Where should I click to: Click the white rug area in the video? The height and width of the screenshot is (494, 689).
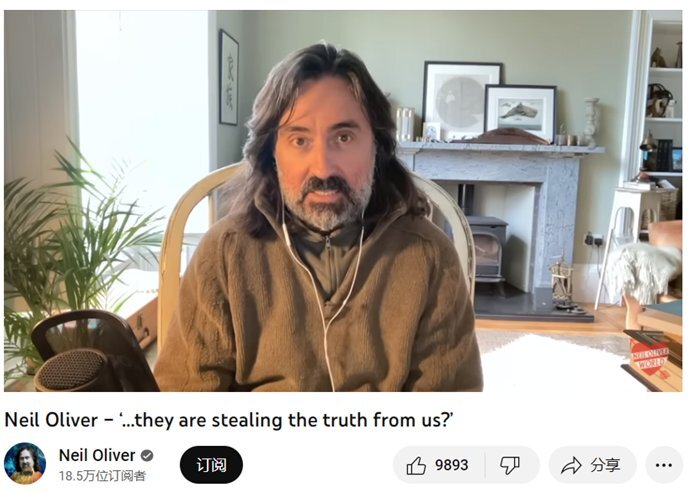[554, 360]
